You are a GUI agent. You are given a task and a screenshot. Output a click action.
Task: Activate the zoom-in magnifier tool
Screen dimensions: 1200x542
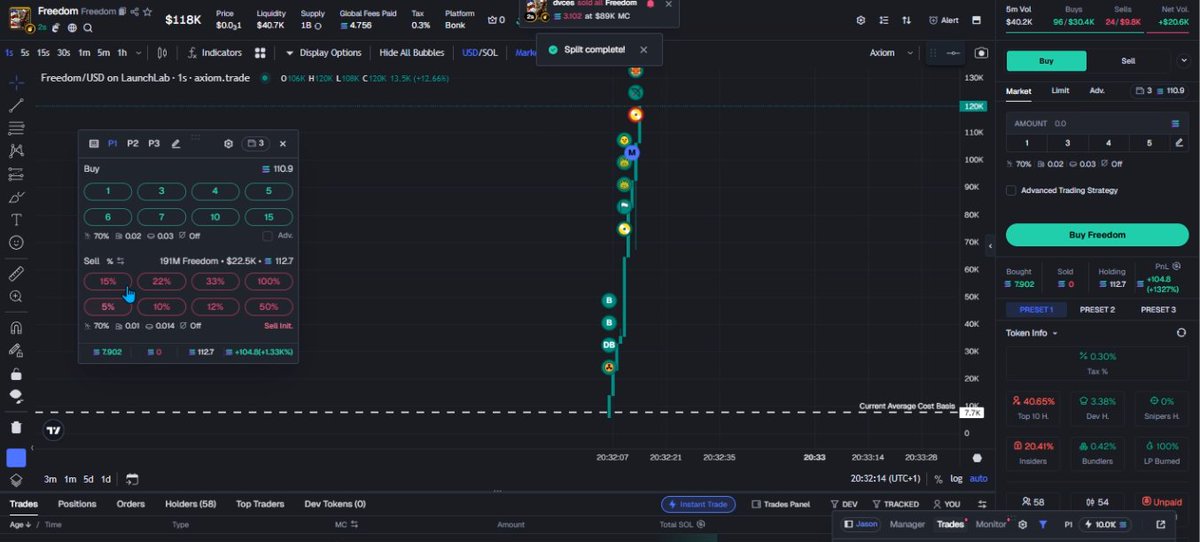coord(16,297)
